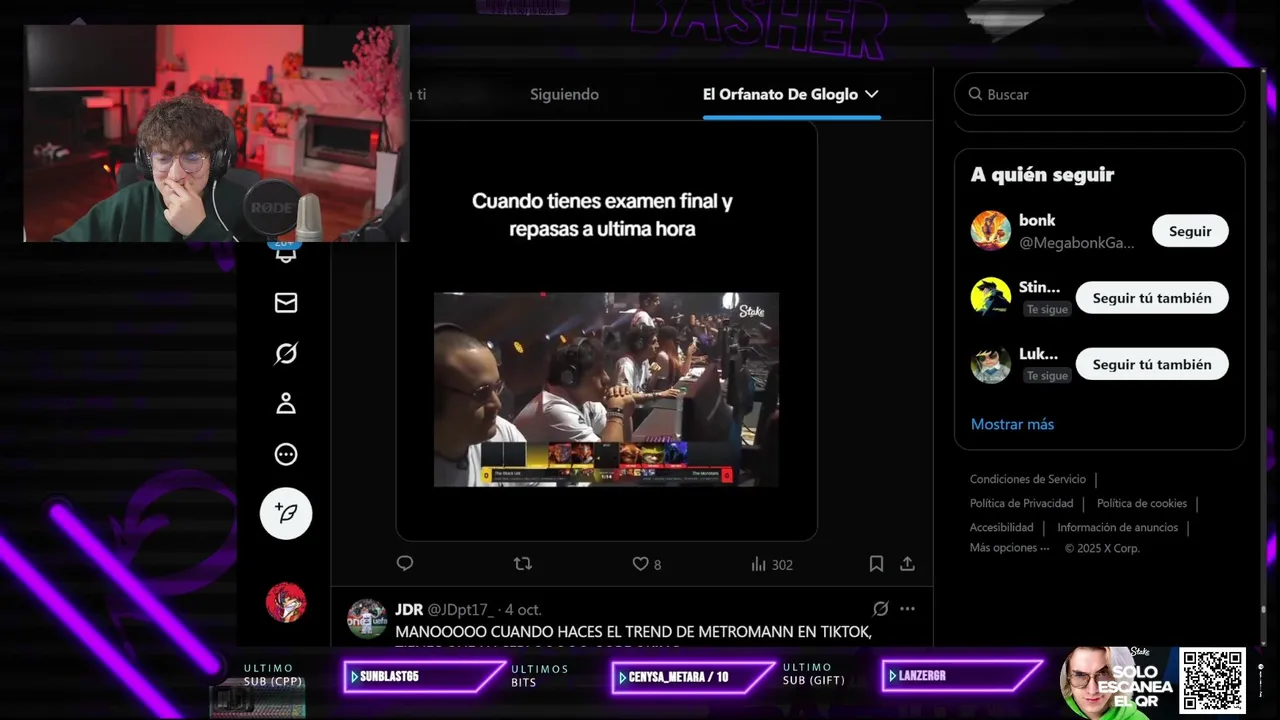
Task: Click the streamer webcam overlay
Action: click(216, 133)
